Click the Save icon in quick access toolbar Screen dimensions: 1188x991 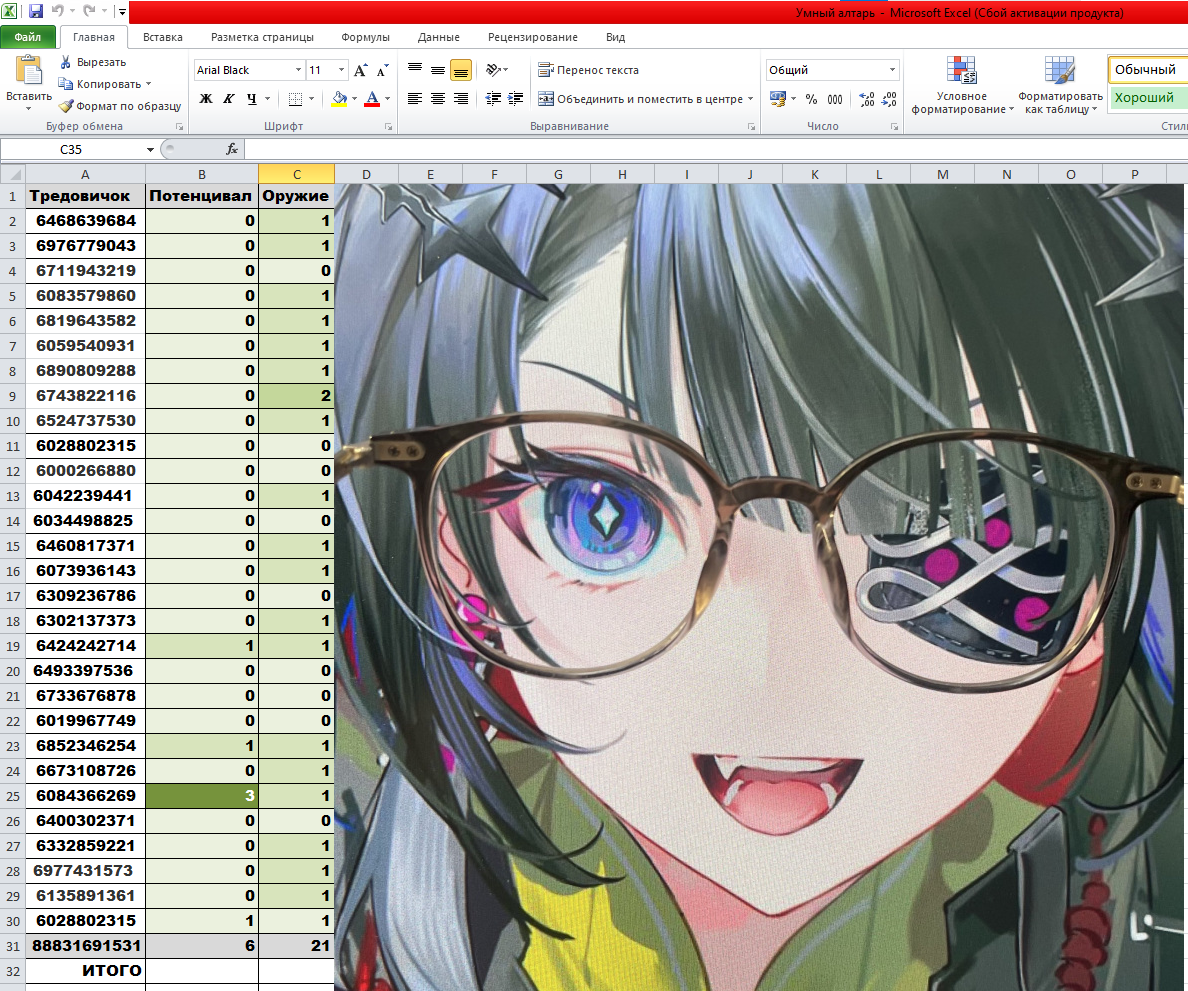(x=36, y=11)
